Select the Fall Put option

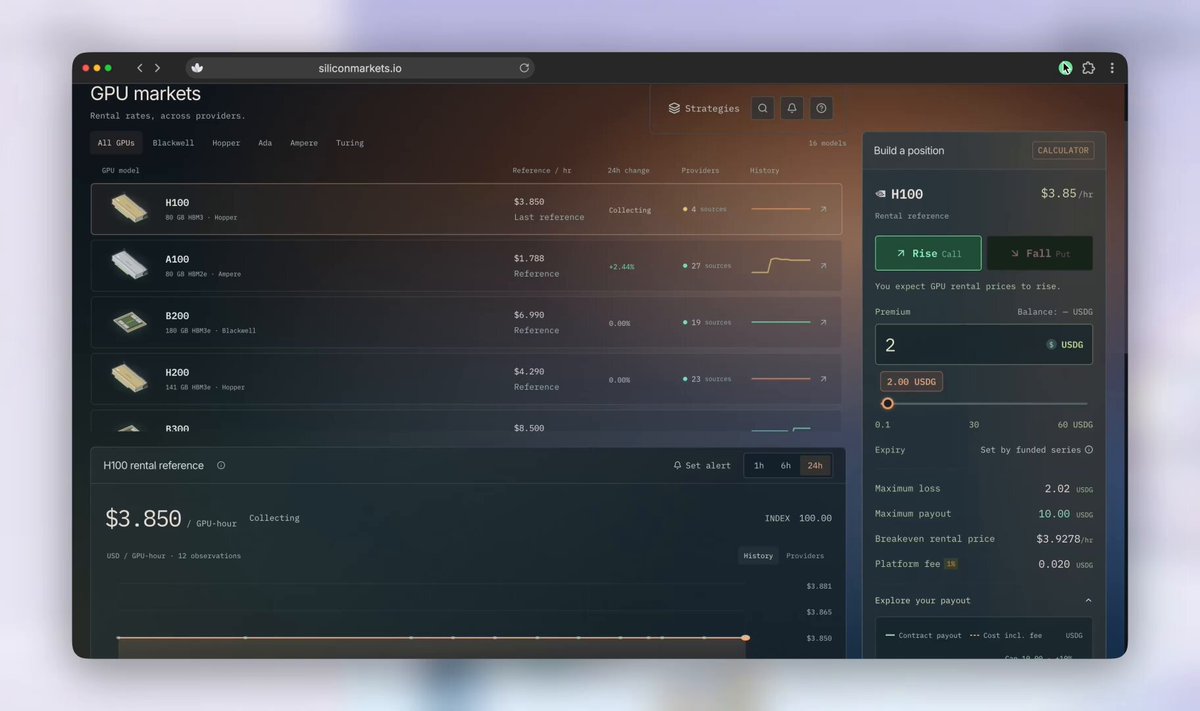[1040, 253]
